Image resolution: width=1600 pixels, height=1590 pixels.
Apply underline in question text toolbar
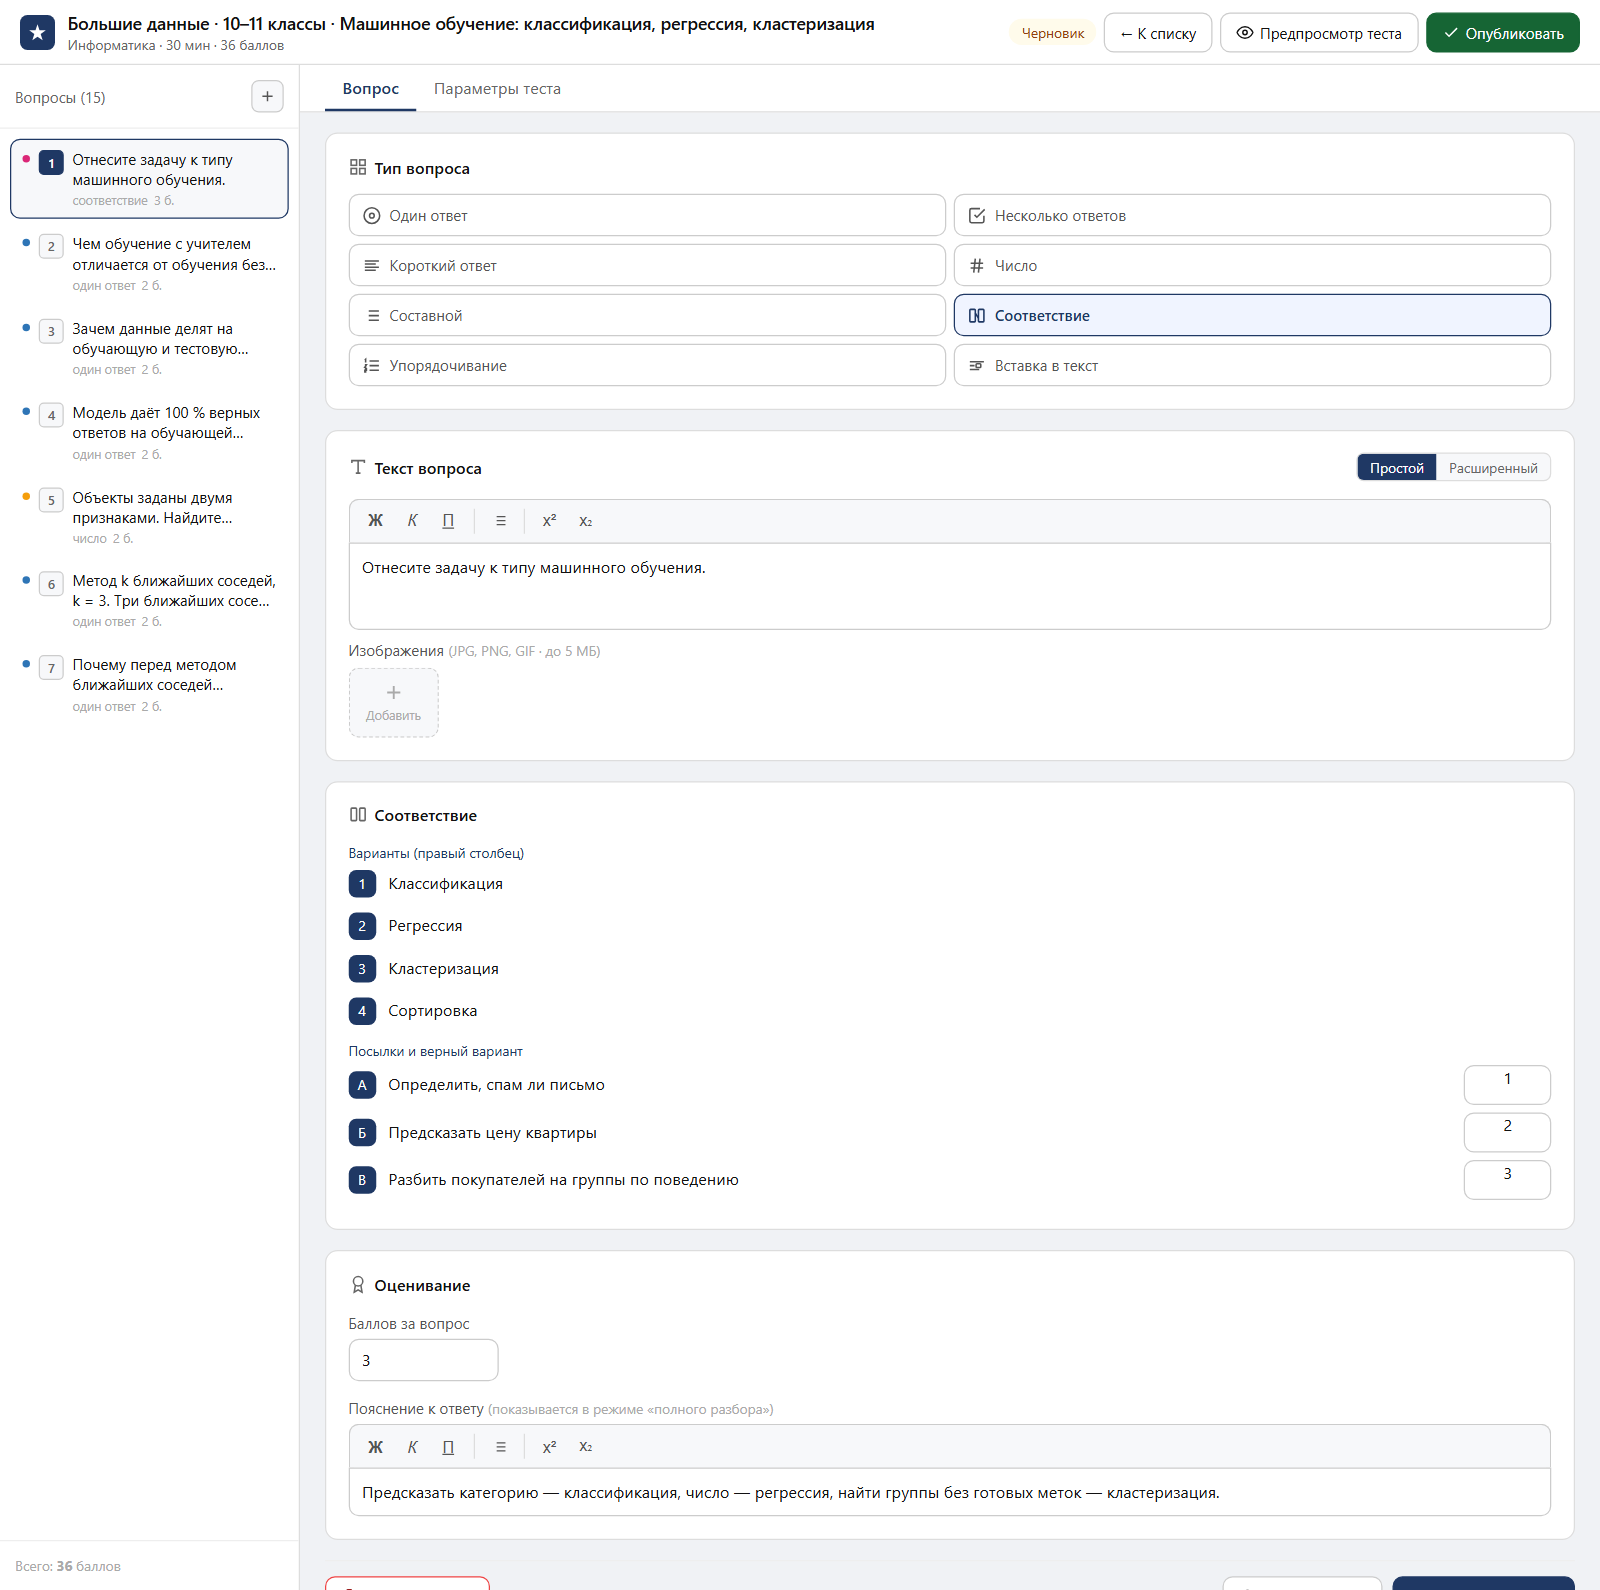(448, 521)
